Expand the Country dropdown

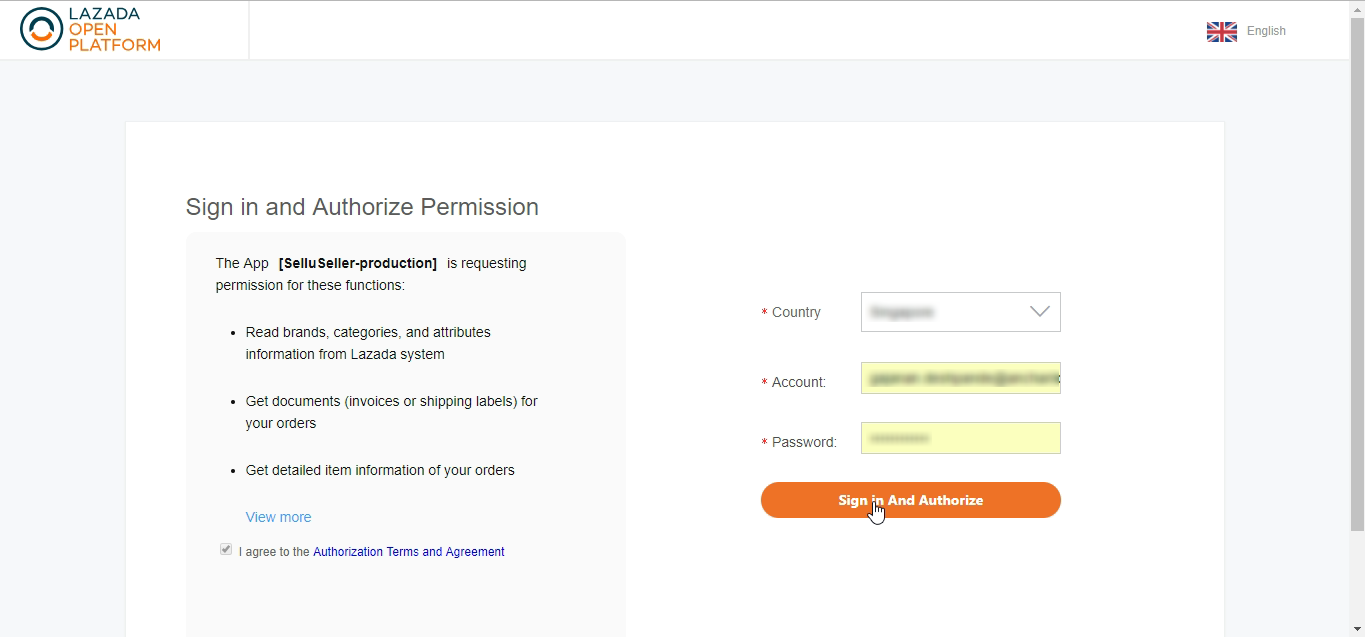click(x=960, y=312)
